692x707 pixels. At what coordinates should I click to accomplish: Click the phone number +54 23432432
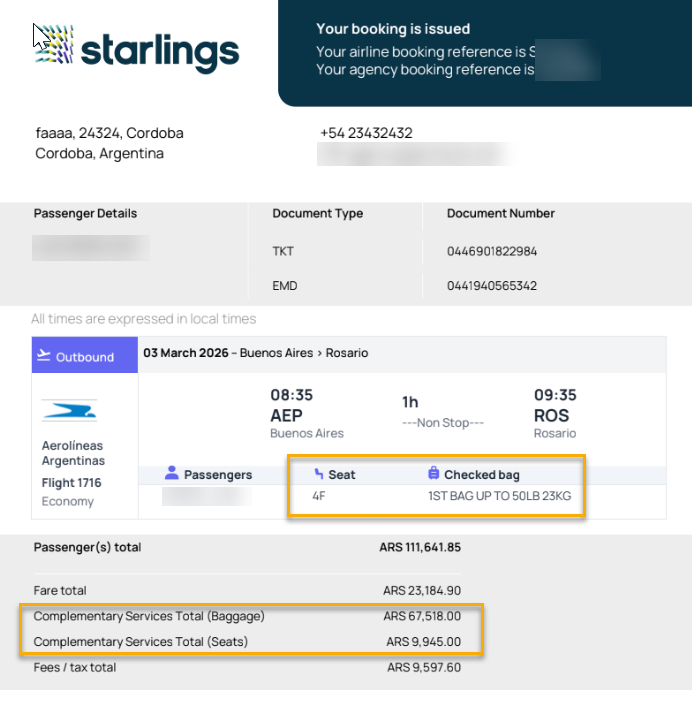coord(366,133)
